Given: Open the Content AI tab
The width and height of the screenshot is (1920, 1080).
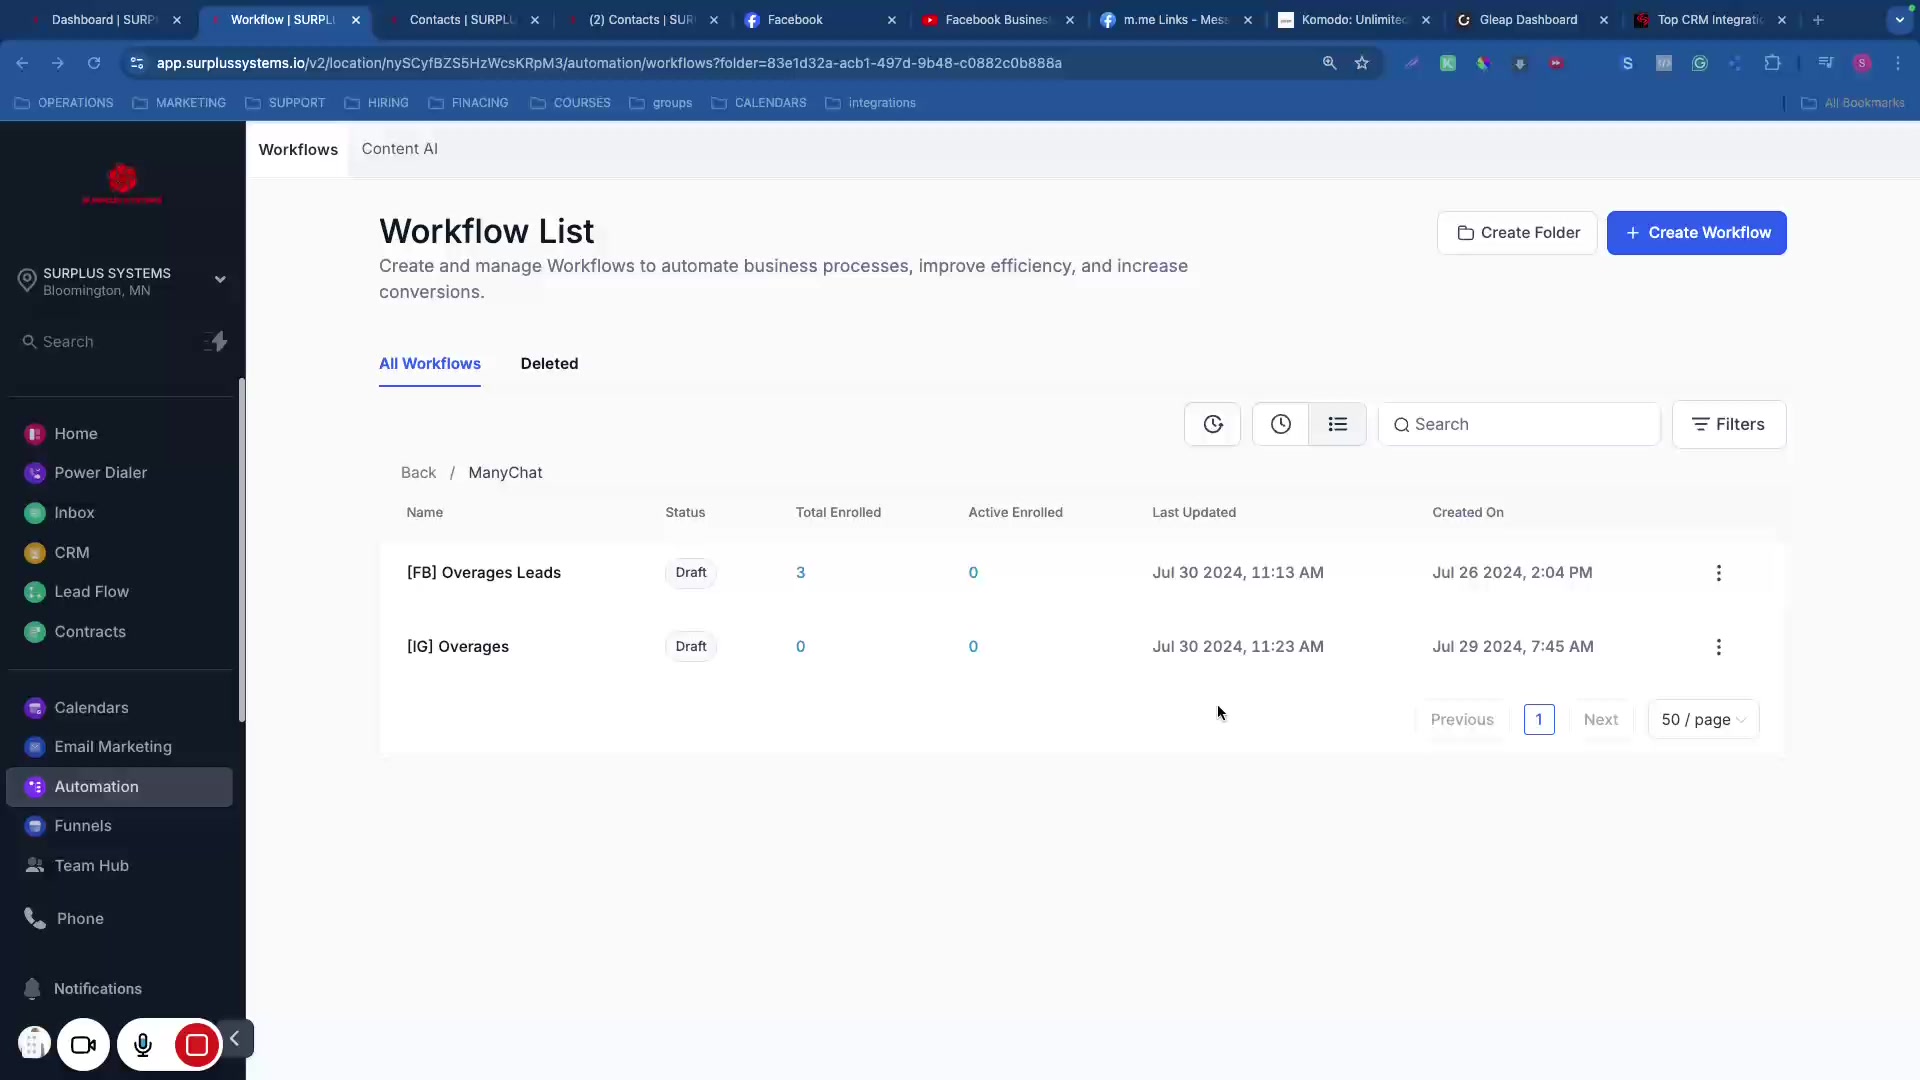Looking at the screenshot, I should point(399,149).
